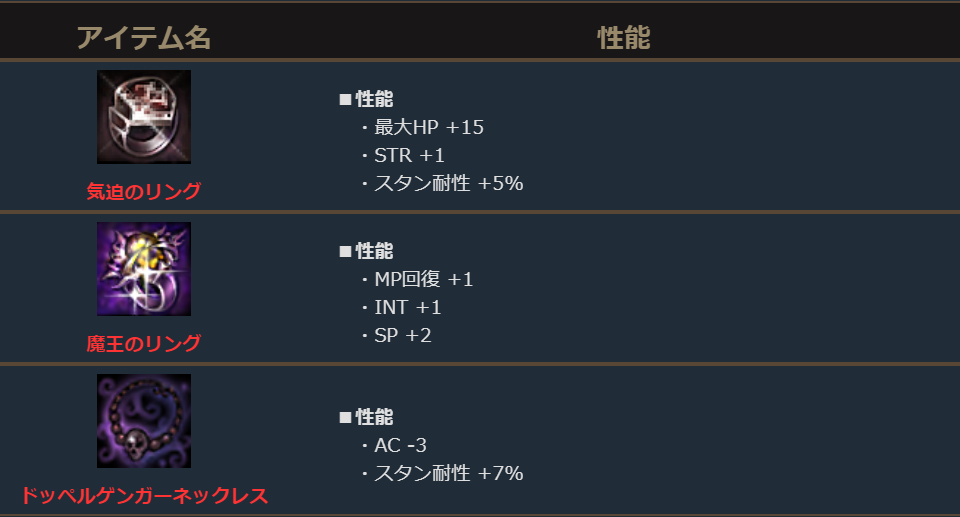Click the purple 魔王のリング item icon

pos(144,269)
